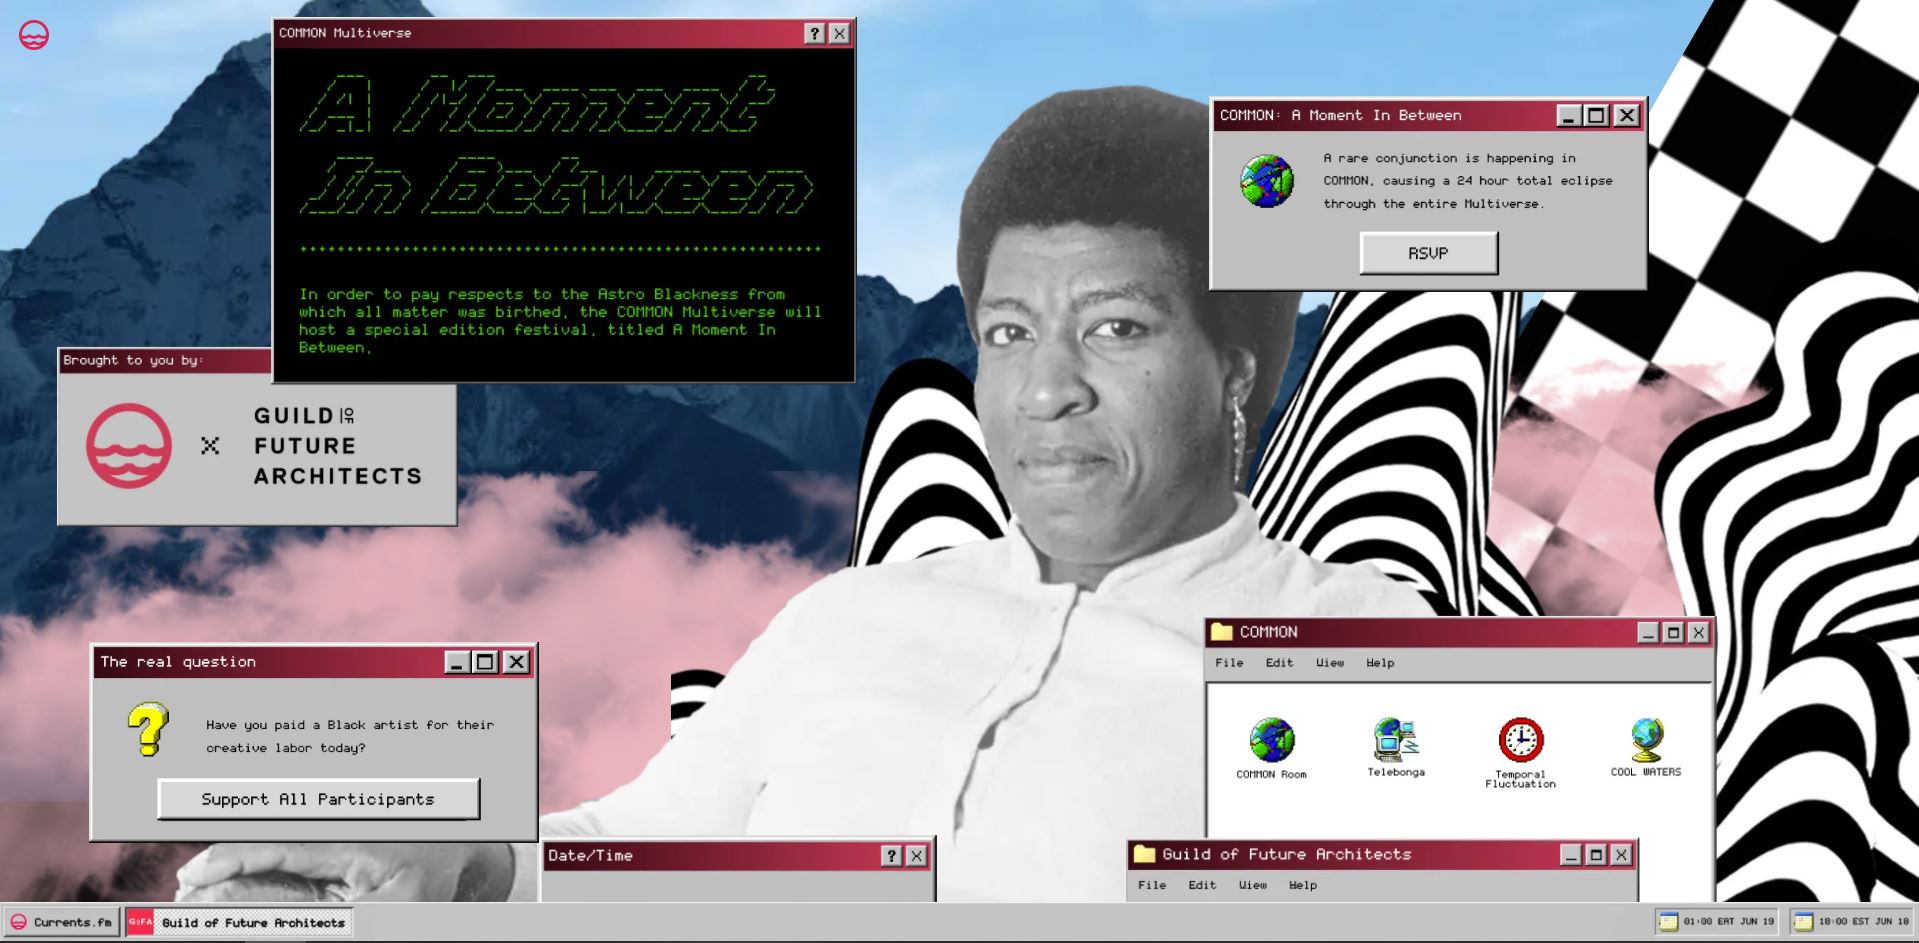Open the Edit menu in COMMON window
The image size is (1919, 943).
click(x=1279, y=663)
